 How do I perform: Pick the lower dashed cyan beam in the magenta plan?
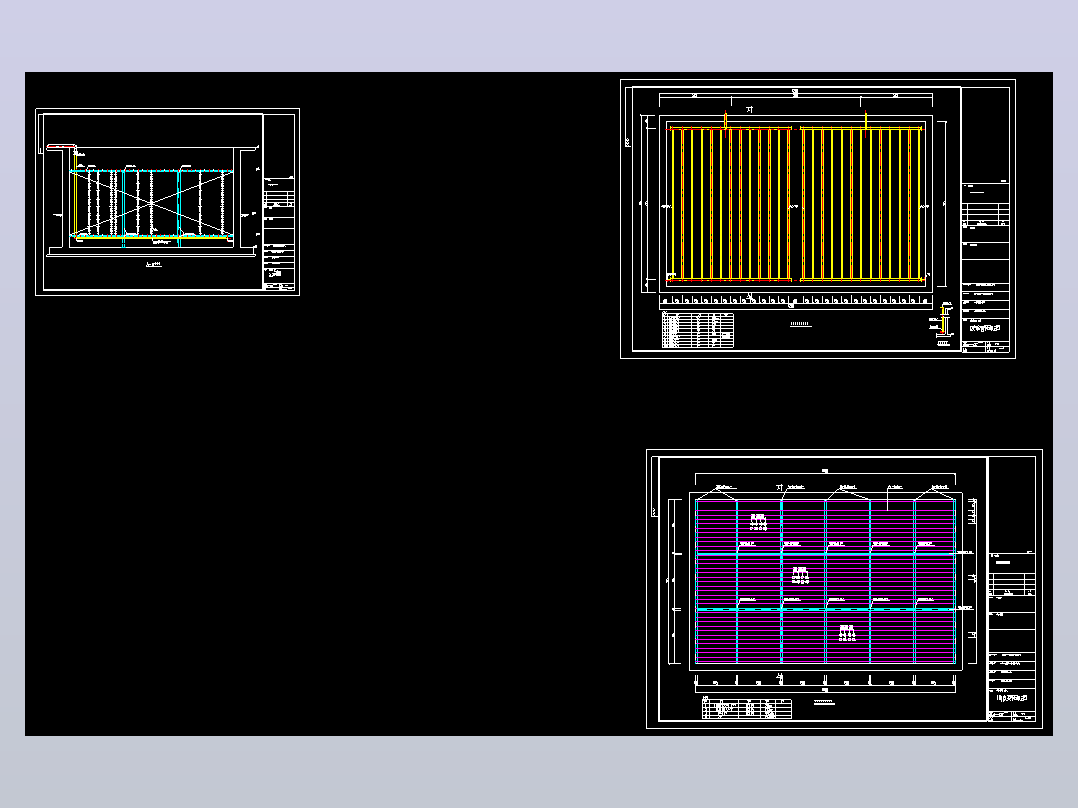pos(826,609)
